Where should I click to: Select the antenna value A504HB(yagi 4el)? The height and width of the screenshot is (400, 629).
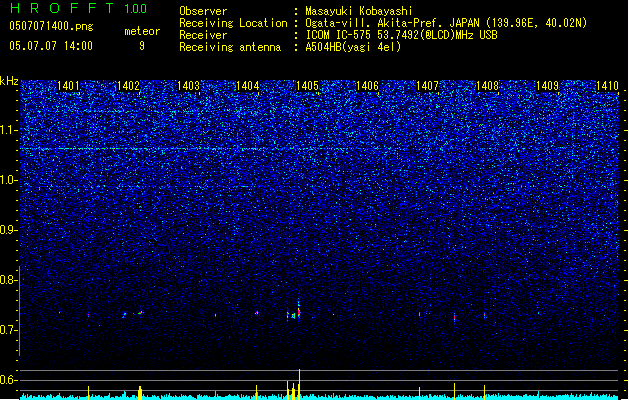click(353, 47)
